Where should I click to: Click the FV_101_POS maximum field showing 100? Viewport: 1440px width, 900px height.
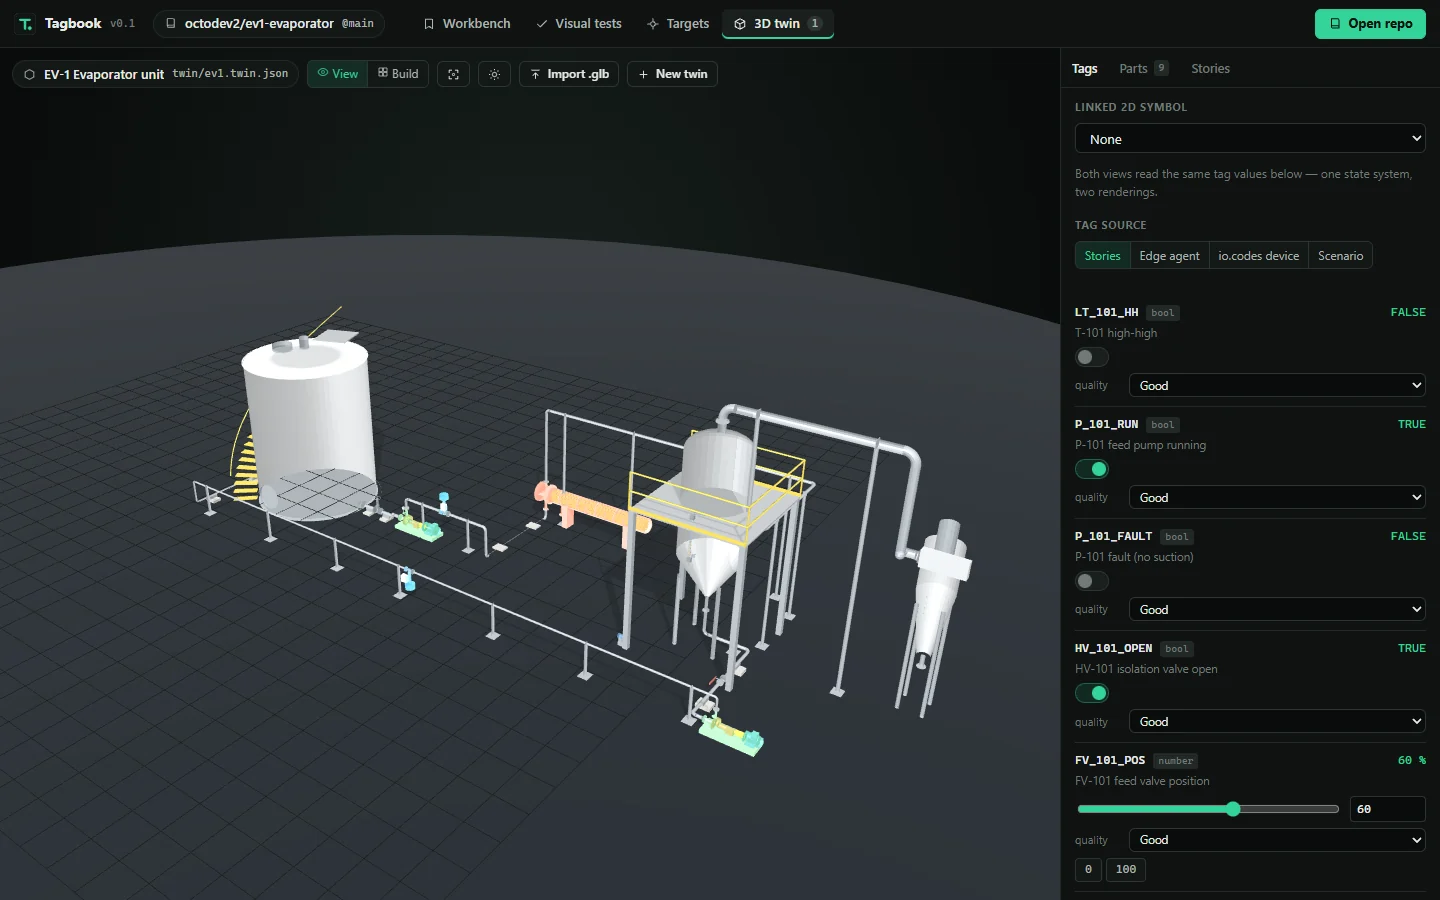[1126, 870]
